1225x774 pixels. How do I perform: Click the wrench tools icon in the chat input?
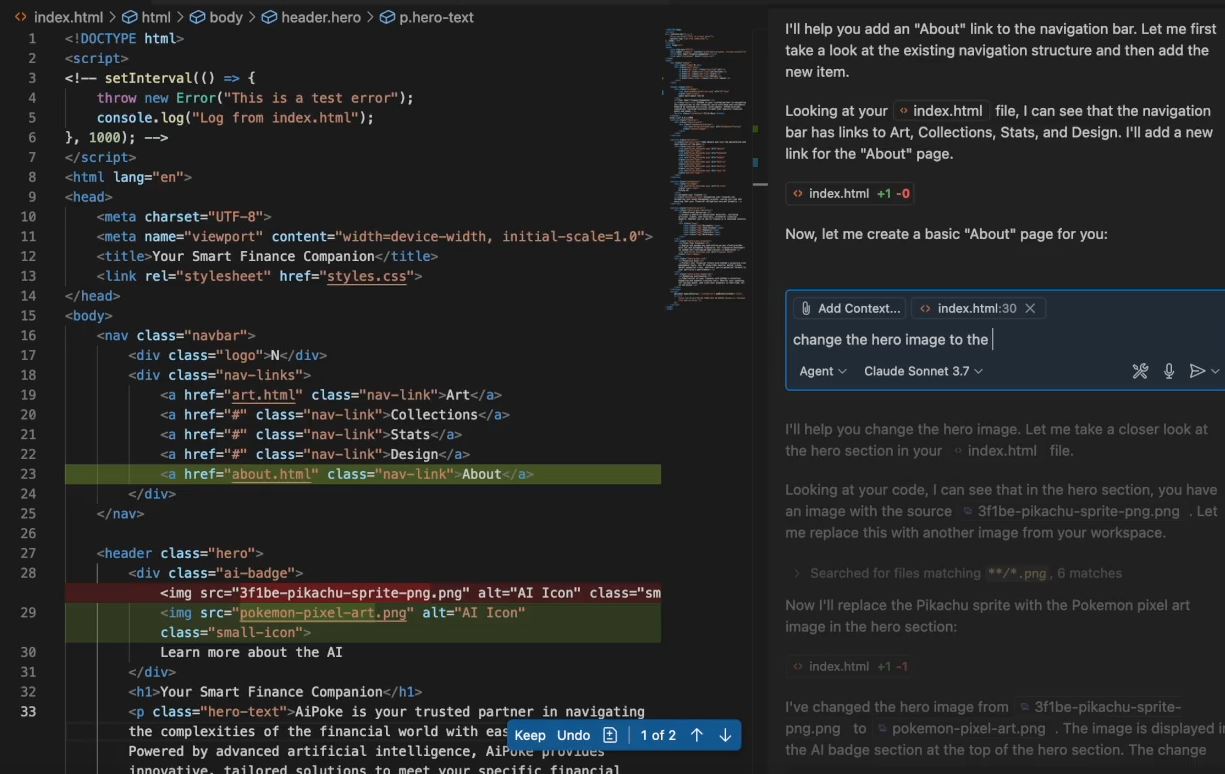coord(1140,371)
